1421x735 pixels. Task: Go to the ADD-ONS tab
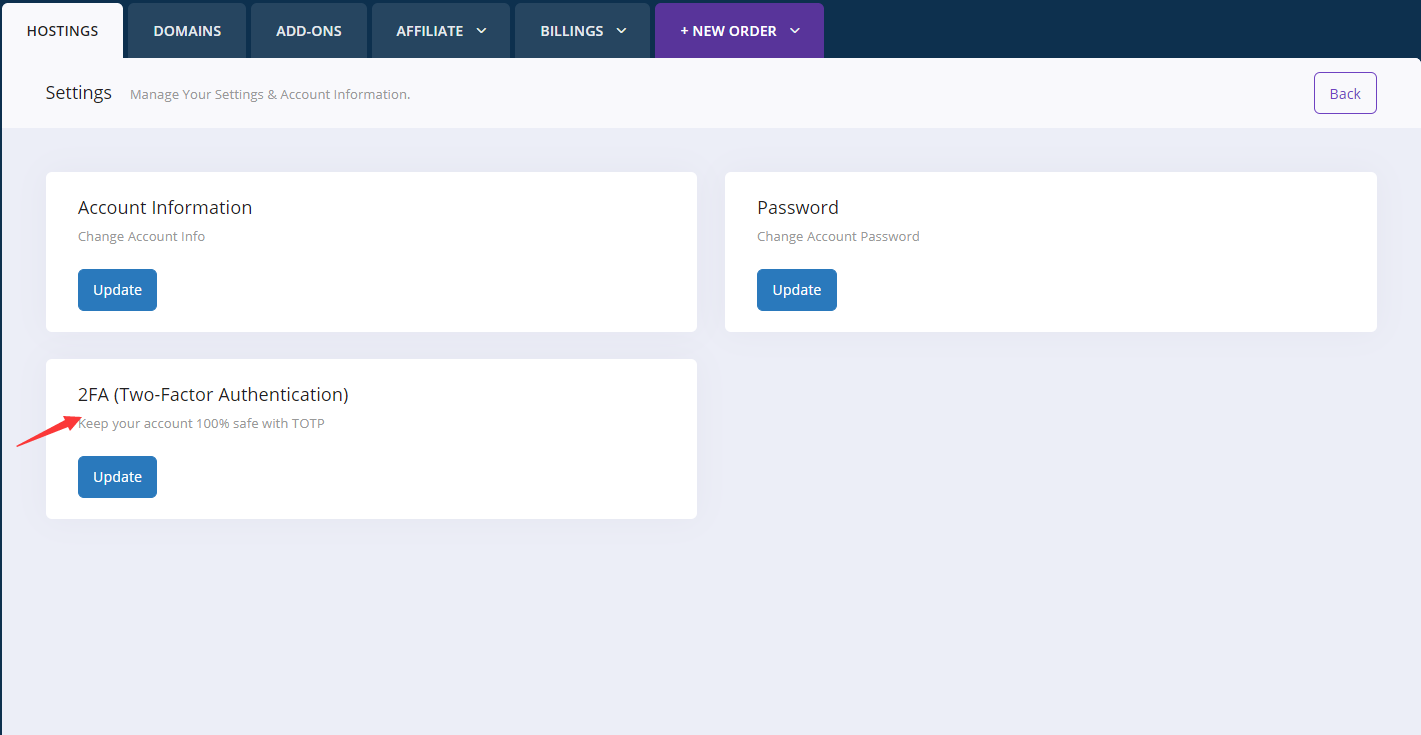point(309,31)
